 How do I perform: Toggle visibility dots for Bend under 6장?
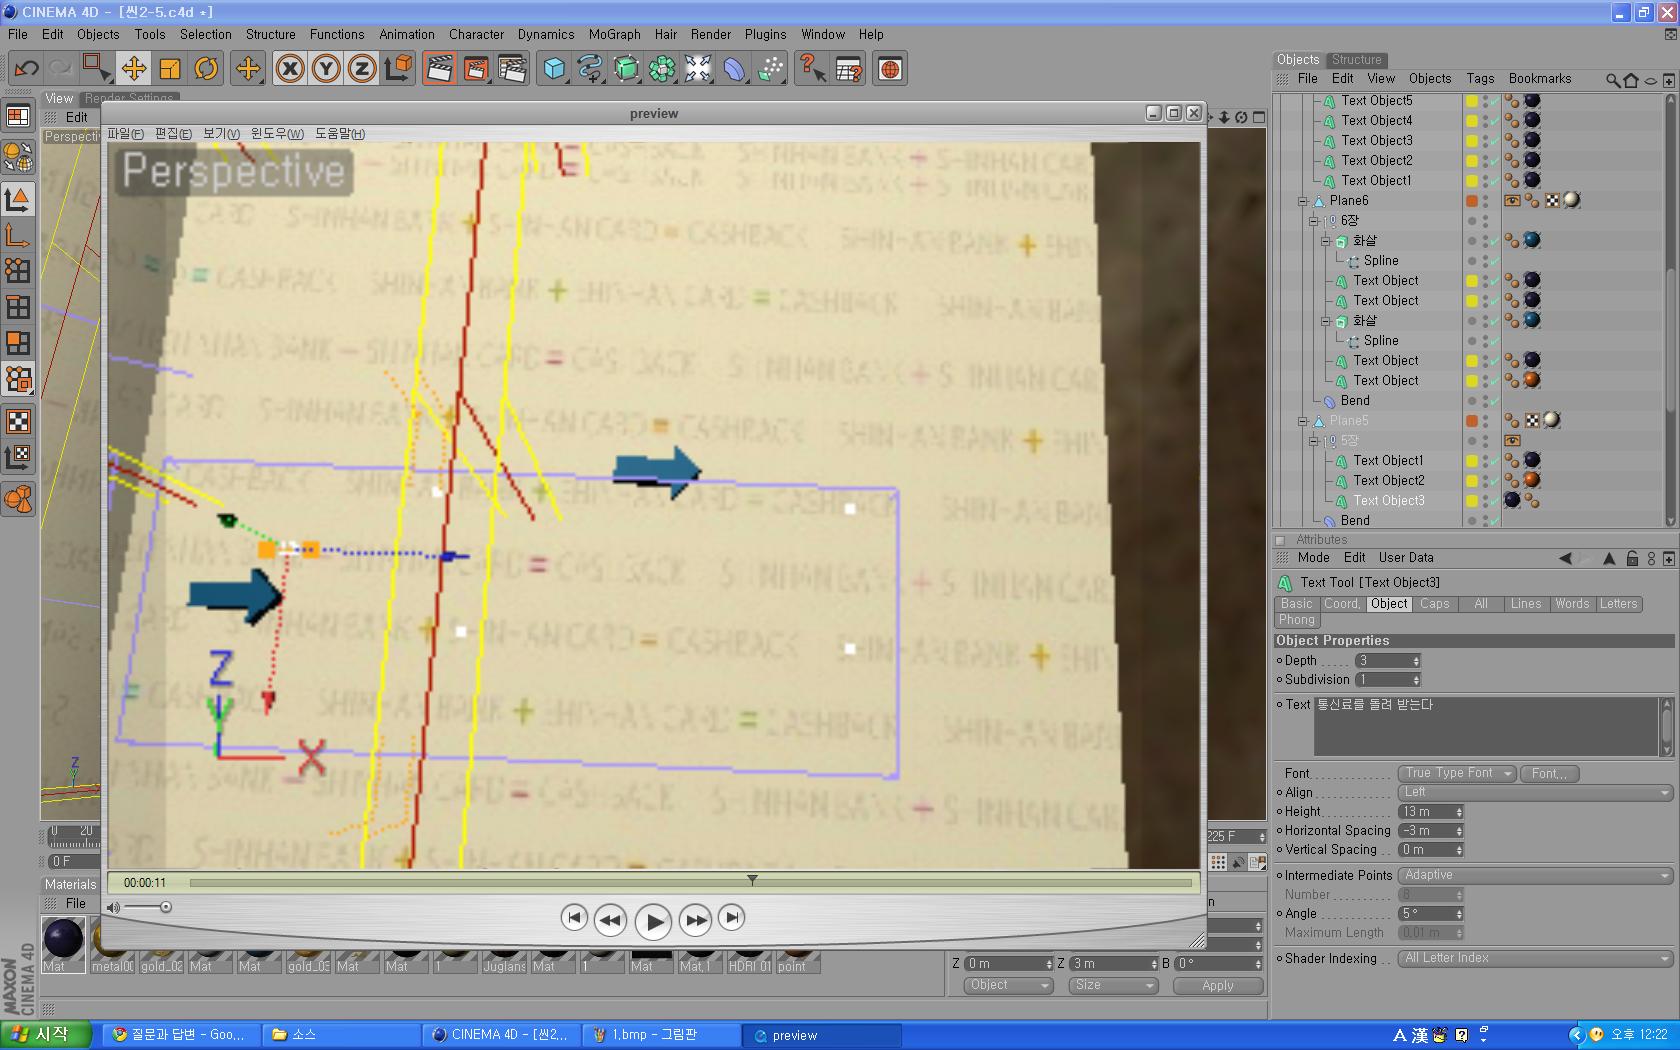[x=1485, y=401]
